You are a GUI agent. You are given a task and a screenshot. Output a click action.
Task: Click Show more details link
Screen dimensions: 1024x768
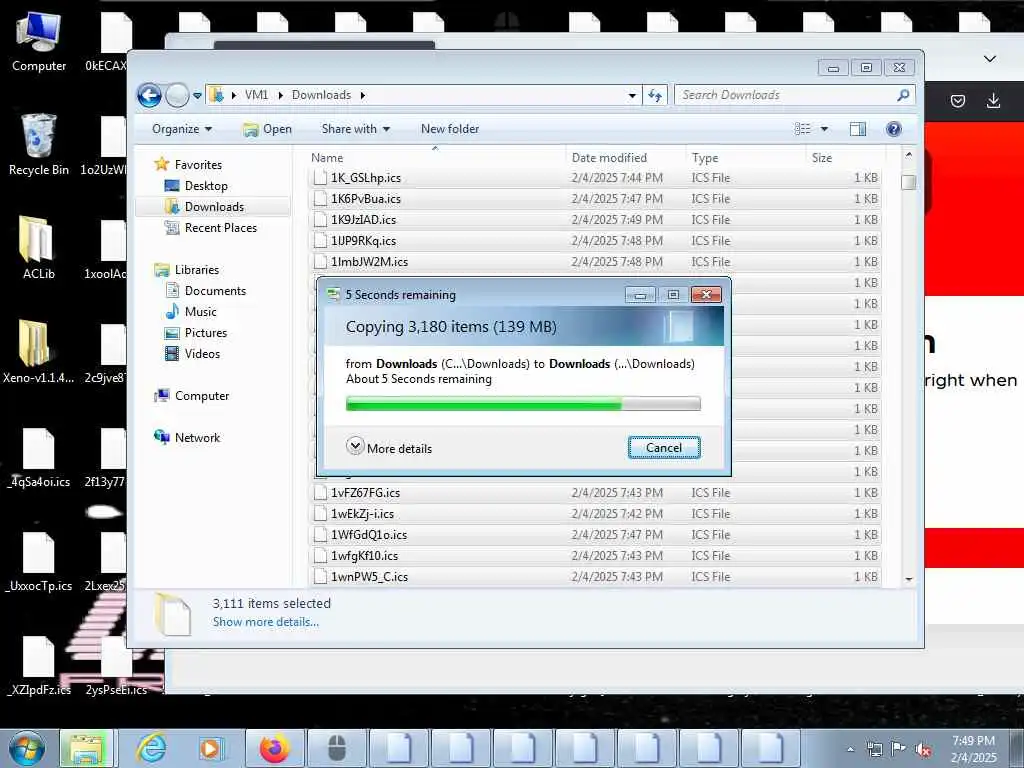265,622
